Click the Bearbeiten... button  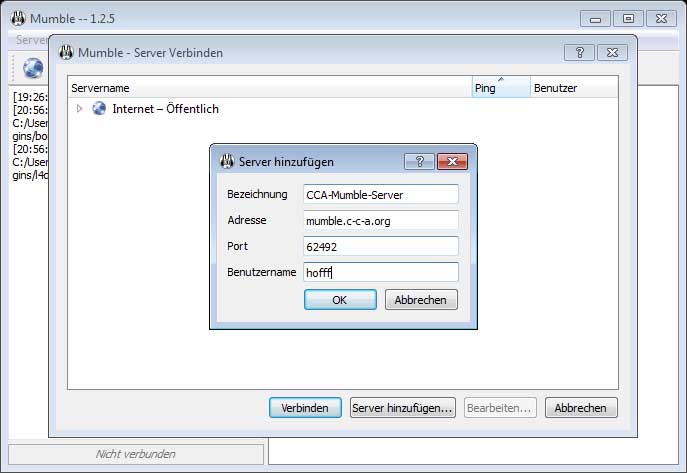tap(500, 408)
